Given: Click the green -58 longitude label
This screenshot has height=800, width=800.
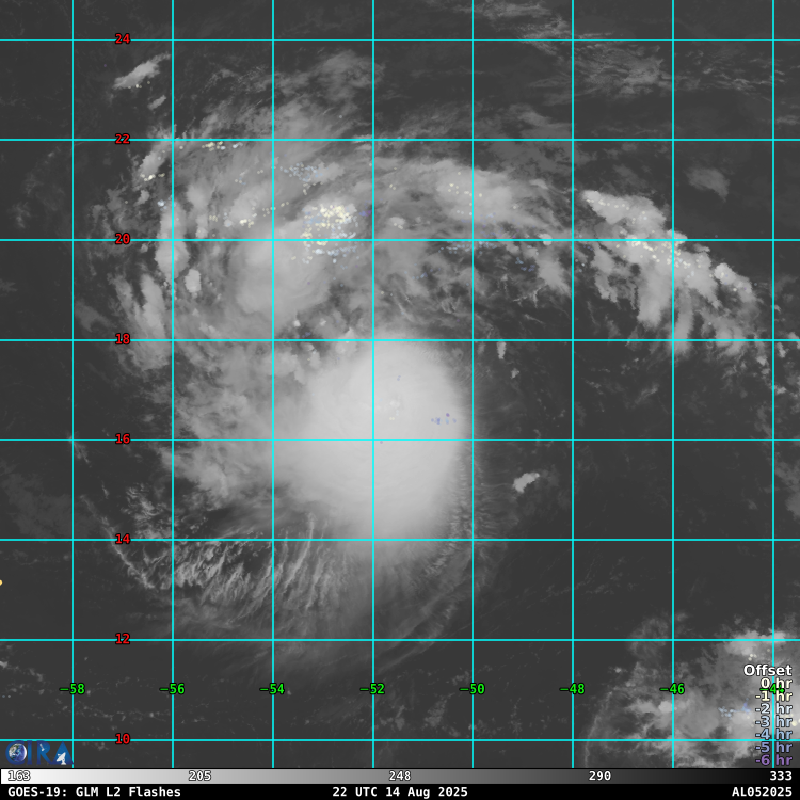Looking at the screenshot, I should 72,689.
